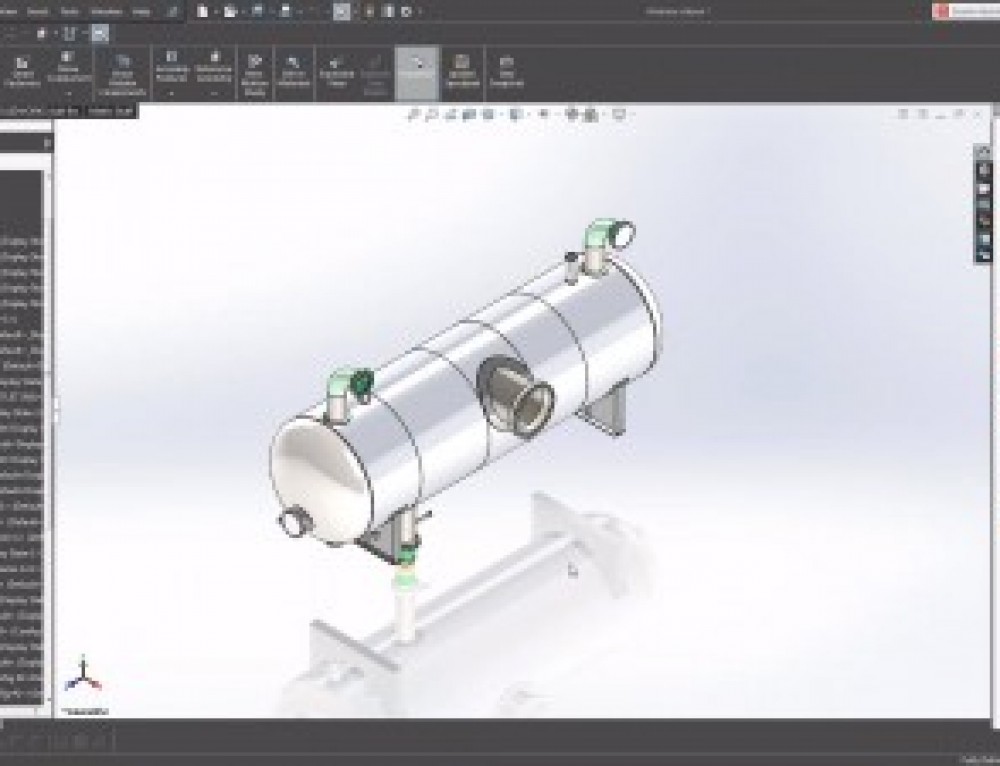This screenshot has width=1000, height=766.
Task: Activate the Mate tool
Action: point(66,70)
